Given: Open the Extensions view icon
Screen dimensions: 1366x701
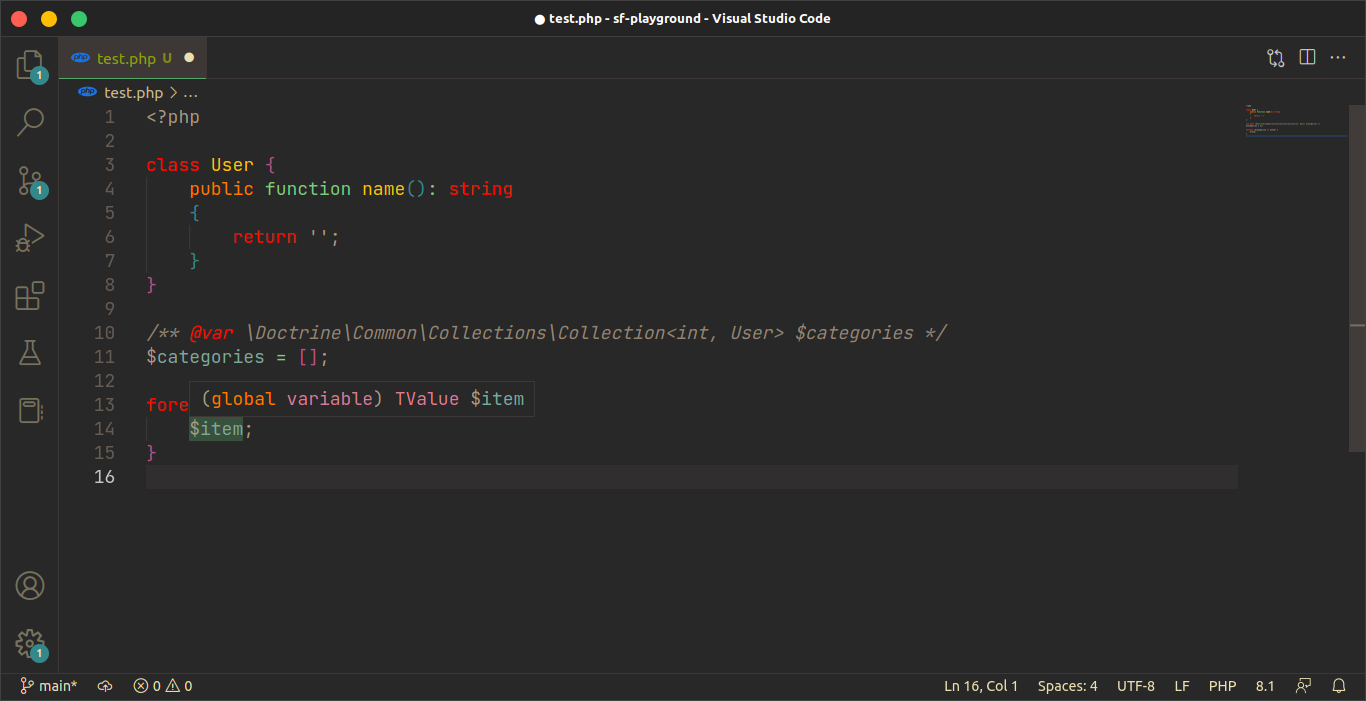Looking at the screenshot, I should click(30, 296).
